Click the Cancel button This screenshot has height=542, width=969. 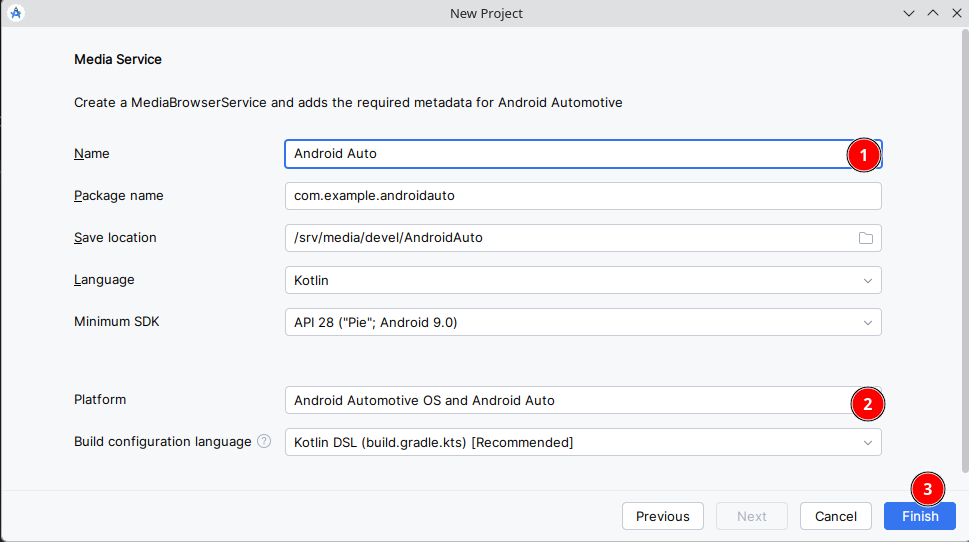point(835,516)
